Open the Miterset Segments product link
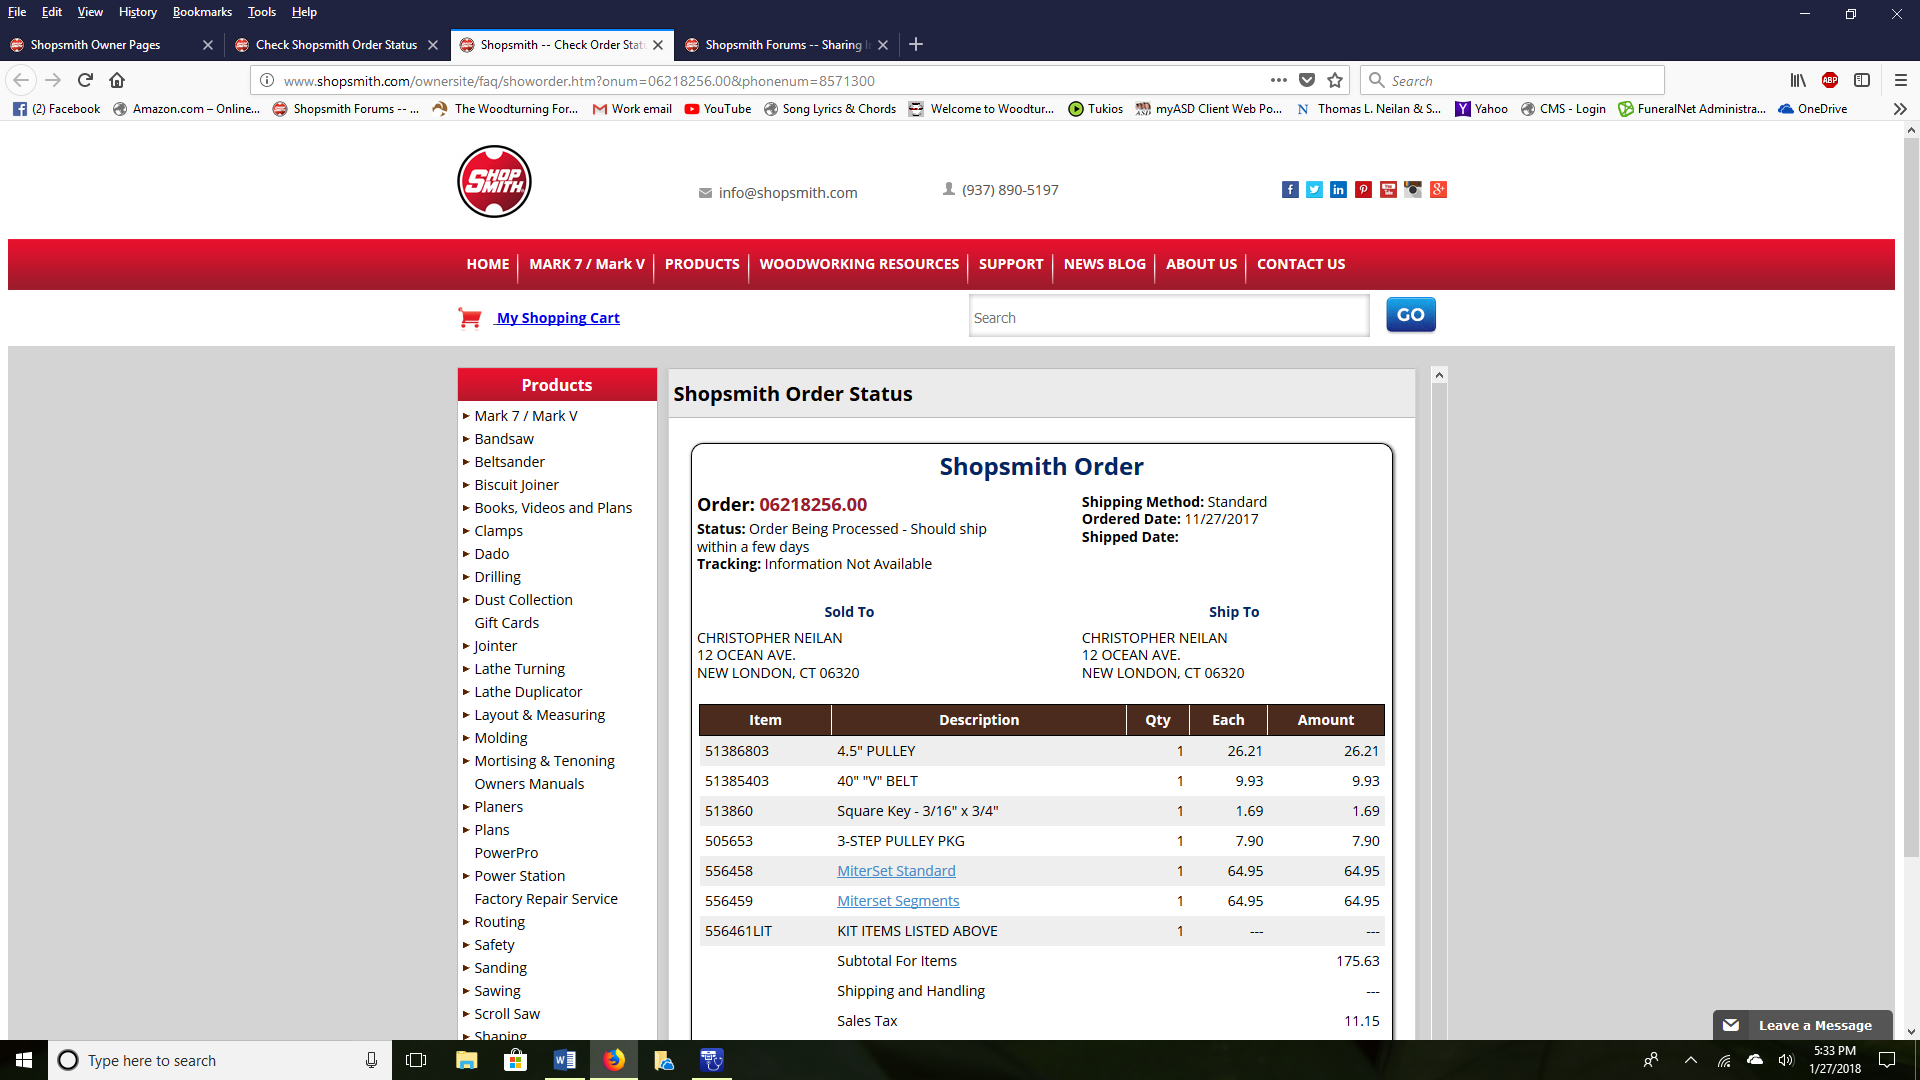 (898, 901)
